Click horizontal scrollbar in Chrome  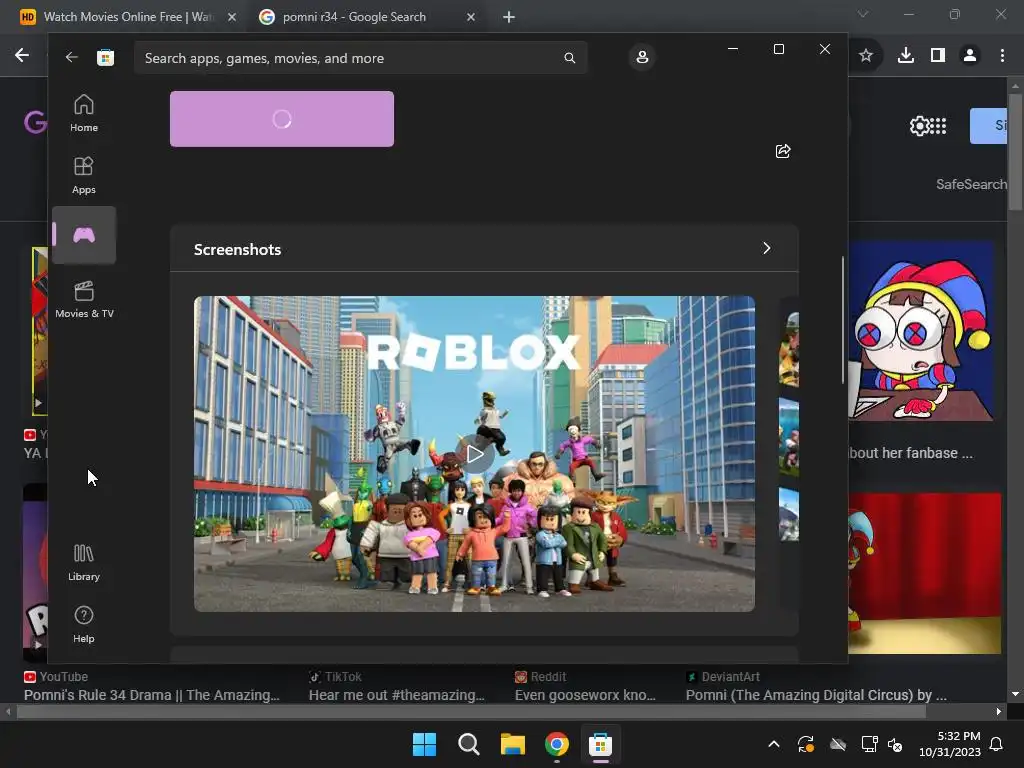tap(471, 712)
